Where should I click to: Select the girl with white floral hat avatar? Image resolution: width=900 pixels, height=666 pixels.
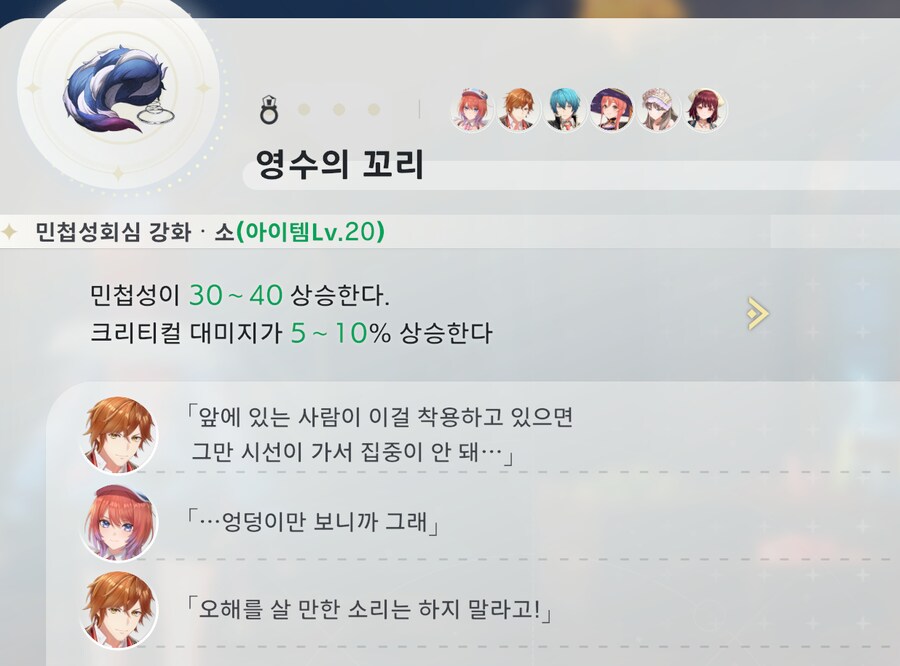pos(658,109)
